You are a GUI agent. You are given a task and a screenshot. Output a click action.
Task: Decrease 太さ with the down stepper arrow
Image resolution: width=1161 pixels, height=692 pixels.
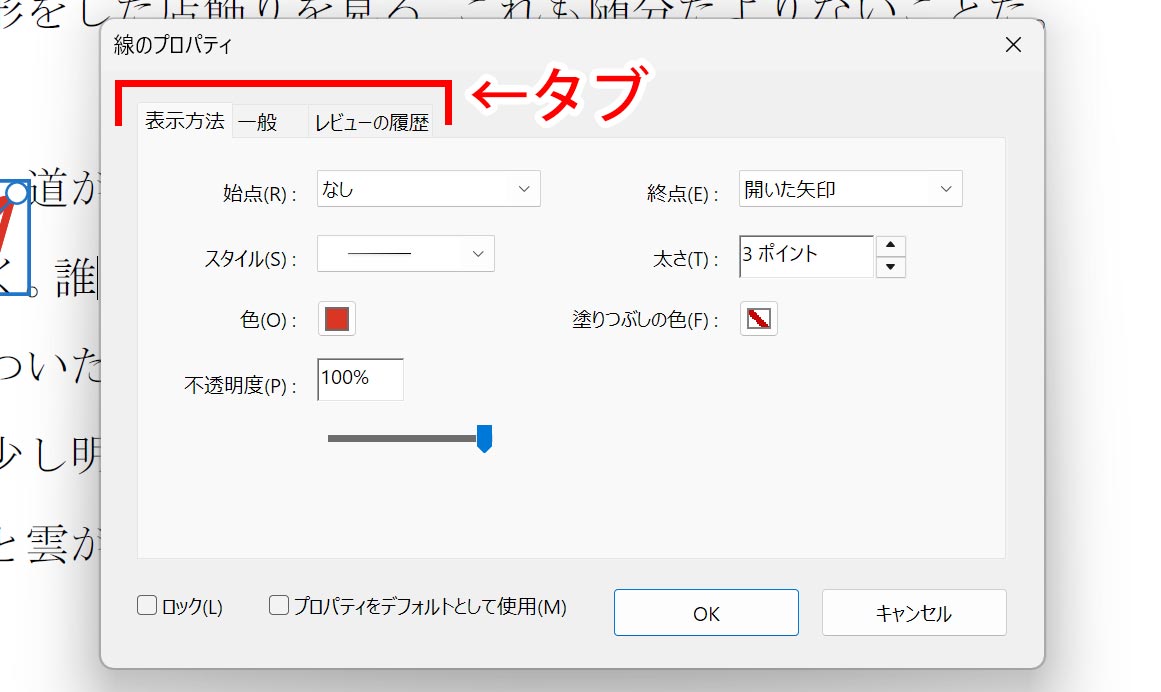click(891, 265)
